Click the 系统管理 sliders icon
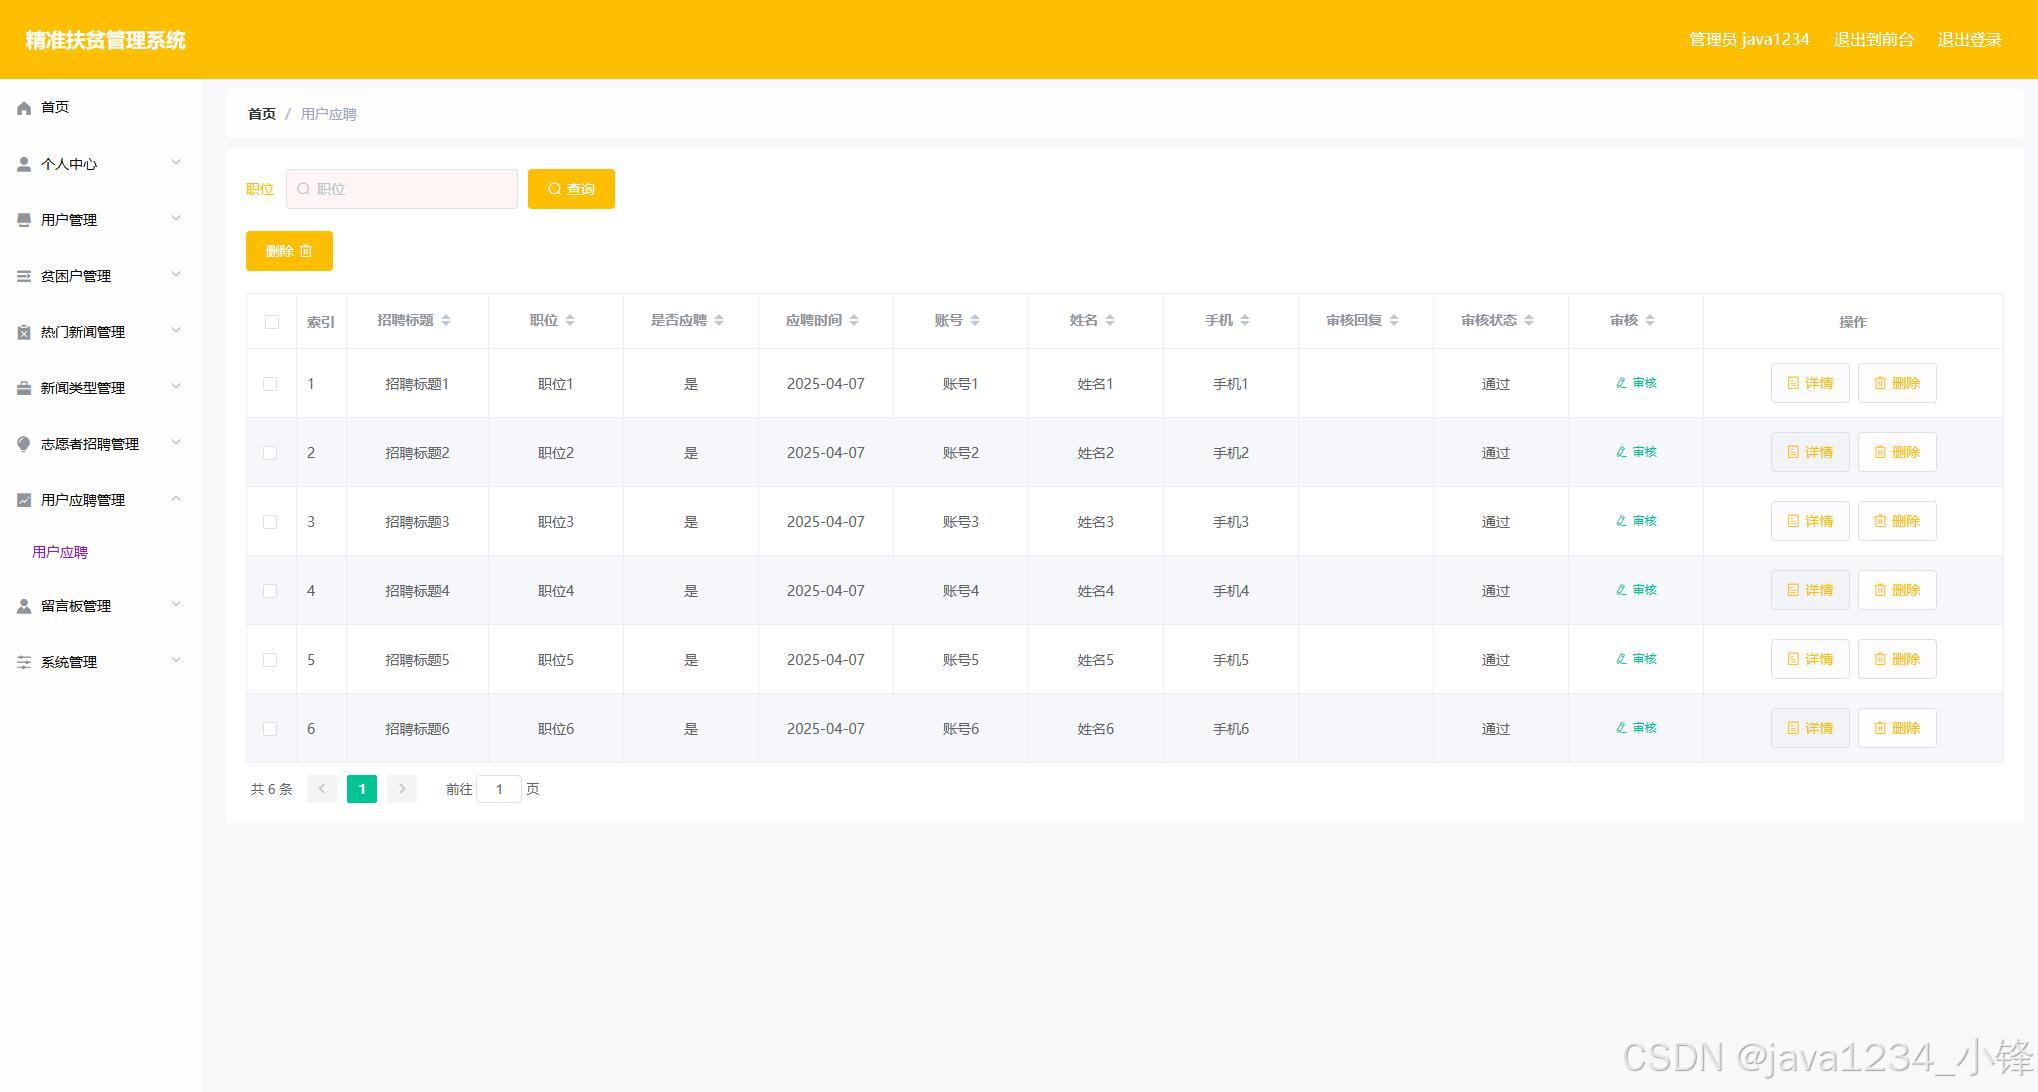The width and height of the screenshot is (2038, 1092). [x=24, y=662]
